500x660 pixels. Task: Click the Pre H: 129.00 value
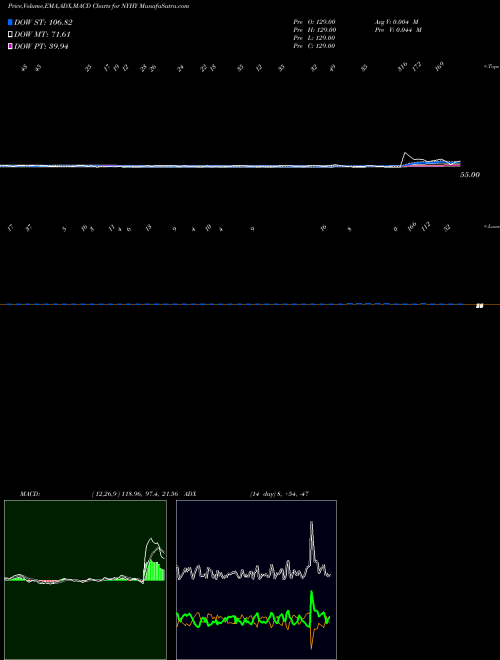[x=314, y=30]
